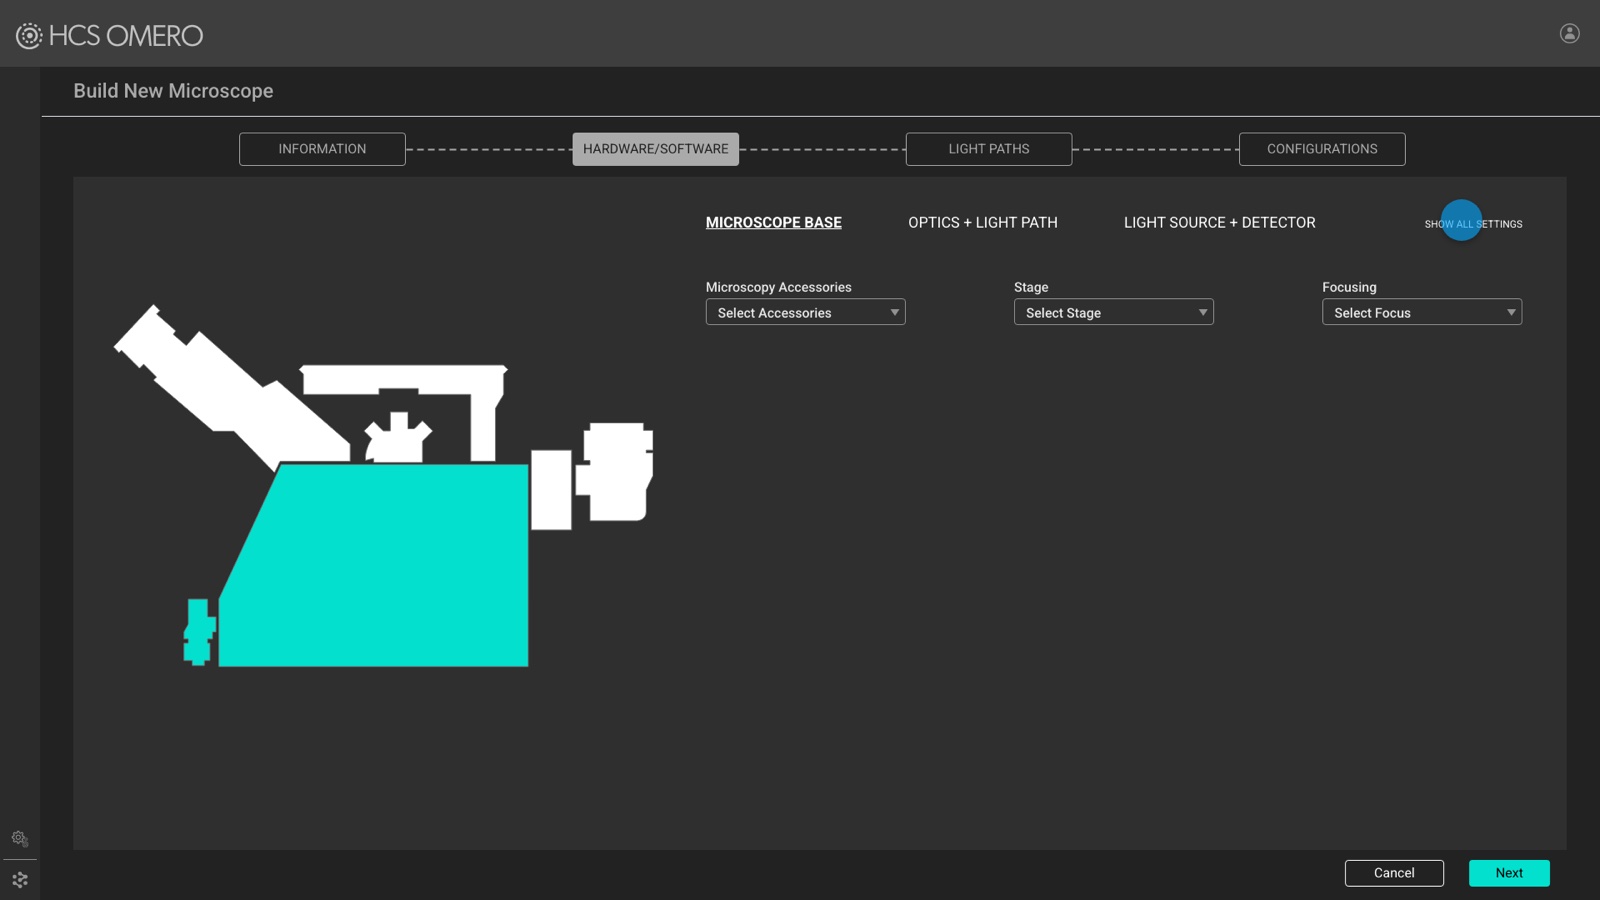Switch to OPTICS + LIGHT PATH tab

[982, 222]
